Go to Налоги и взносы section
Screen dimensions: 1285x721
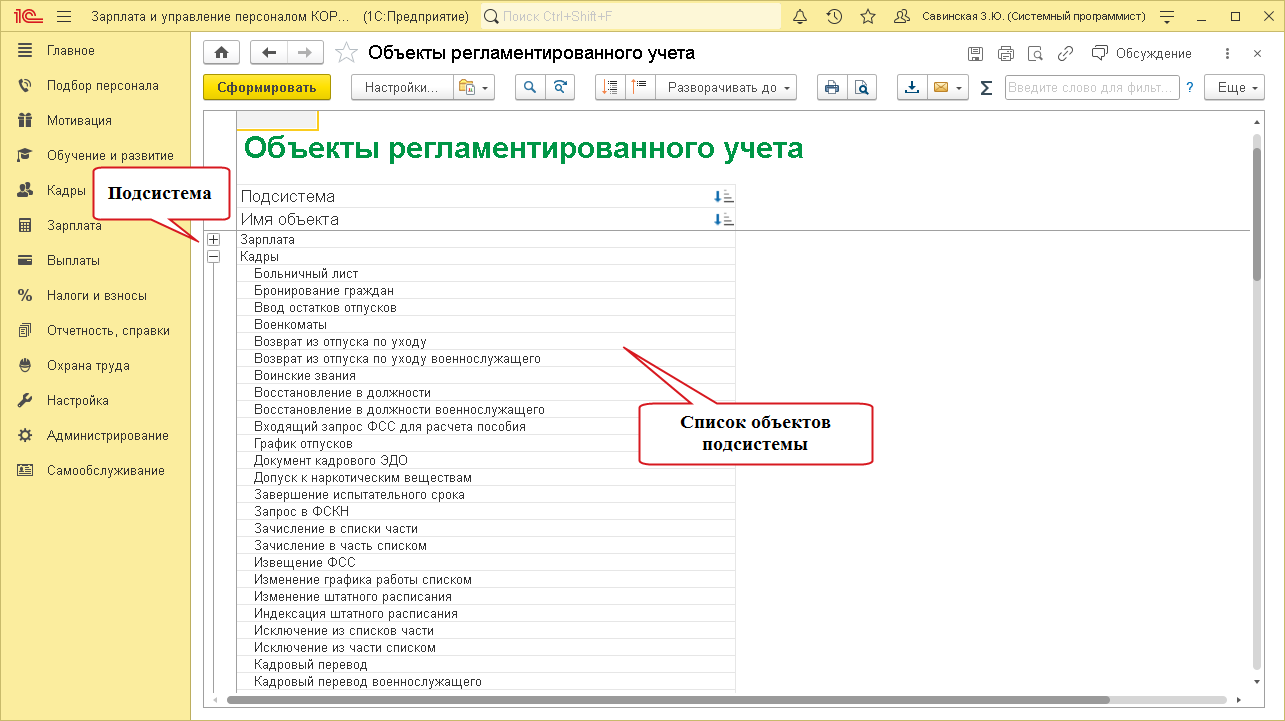(x=96, y=296)
